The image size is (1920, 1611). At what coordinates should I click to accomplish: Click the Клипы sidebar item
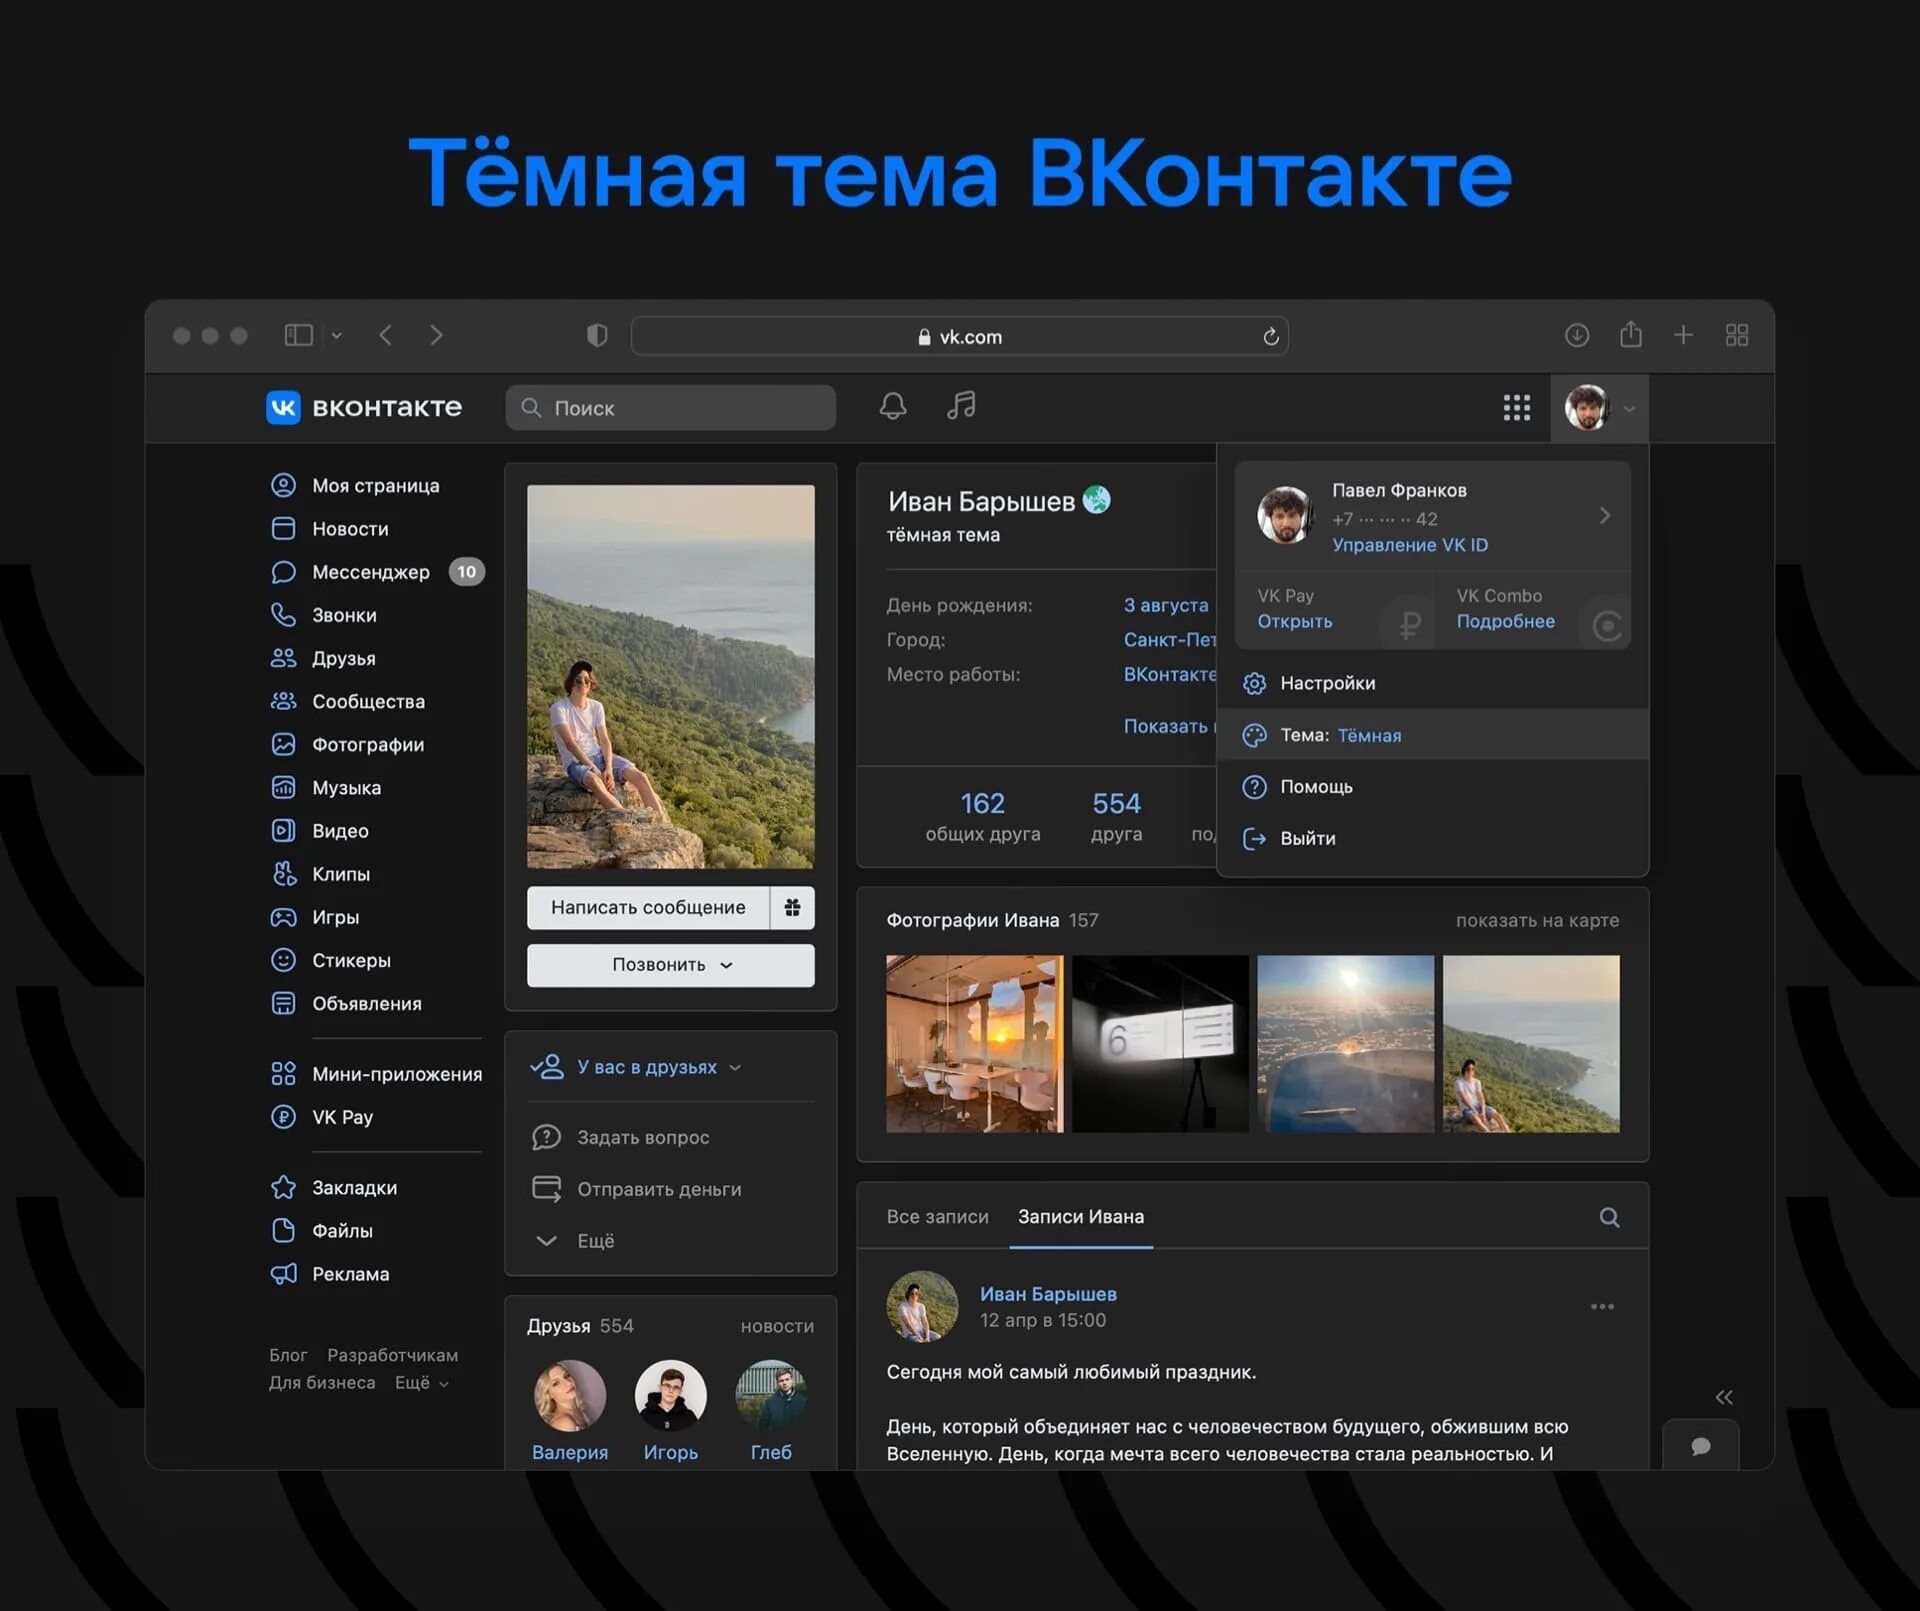click(x=340, y=874)
